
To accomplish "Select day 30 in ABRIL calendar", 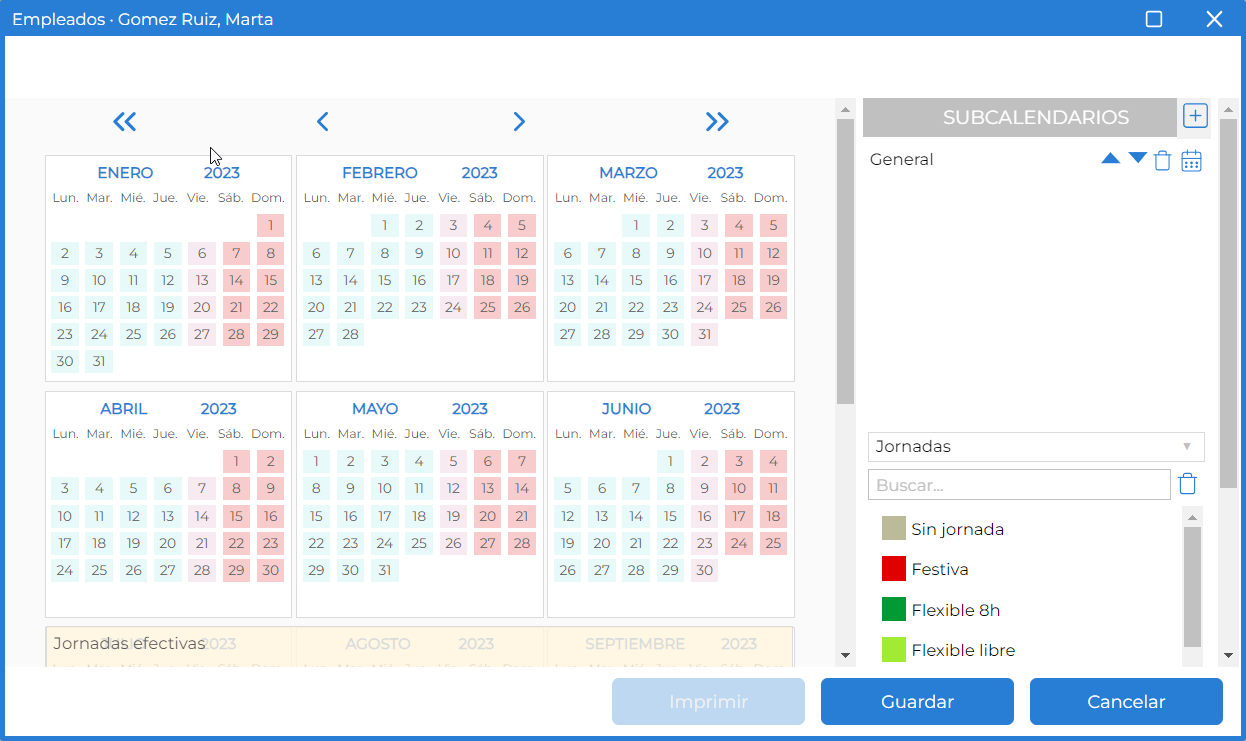I will (270, 570).
